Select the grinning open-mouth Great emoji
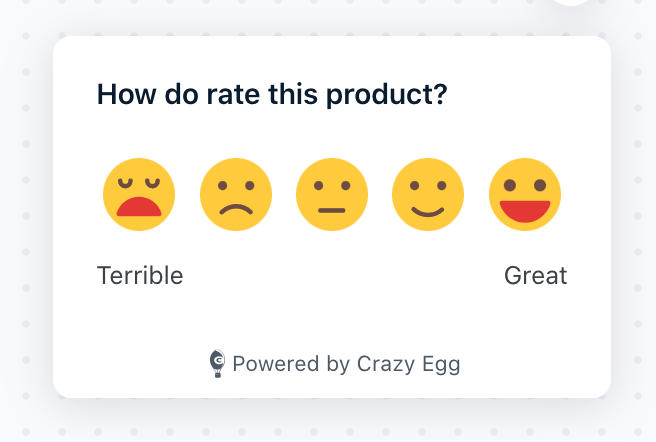This screenshot has height=442, width=656. click(525, 194)
